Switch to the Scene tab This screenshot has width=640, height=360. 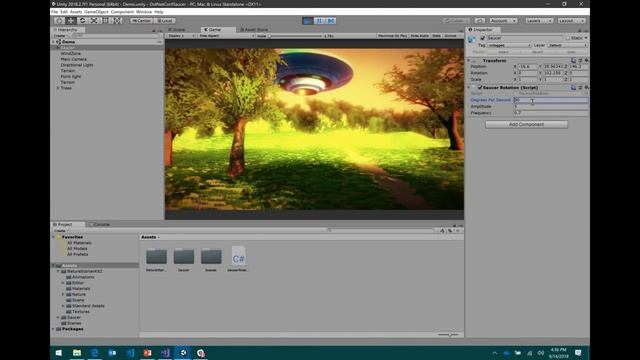click(177, 30)
